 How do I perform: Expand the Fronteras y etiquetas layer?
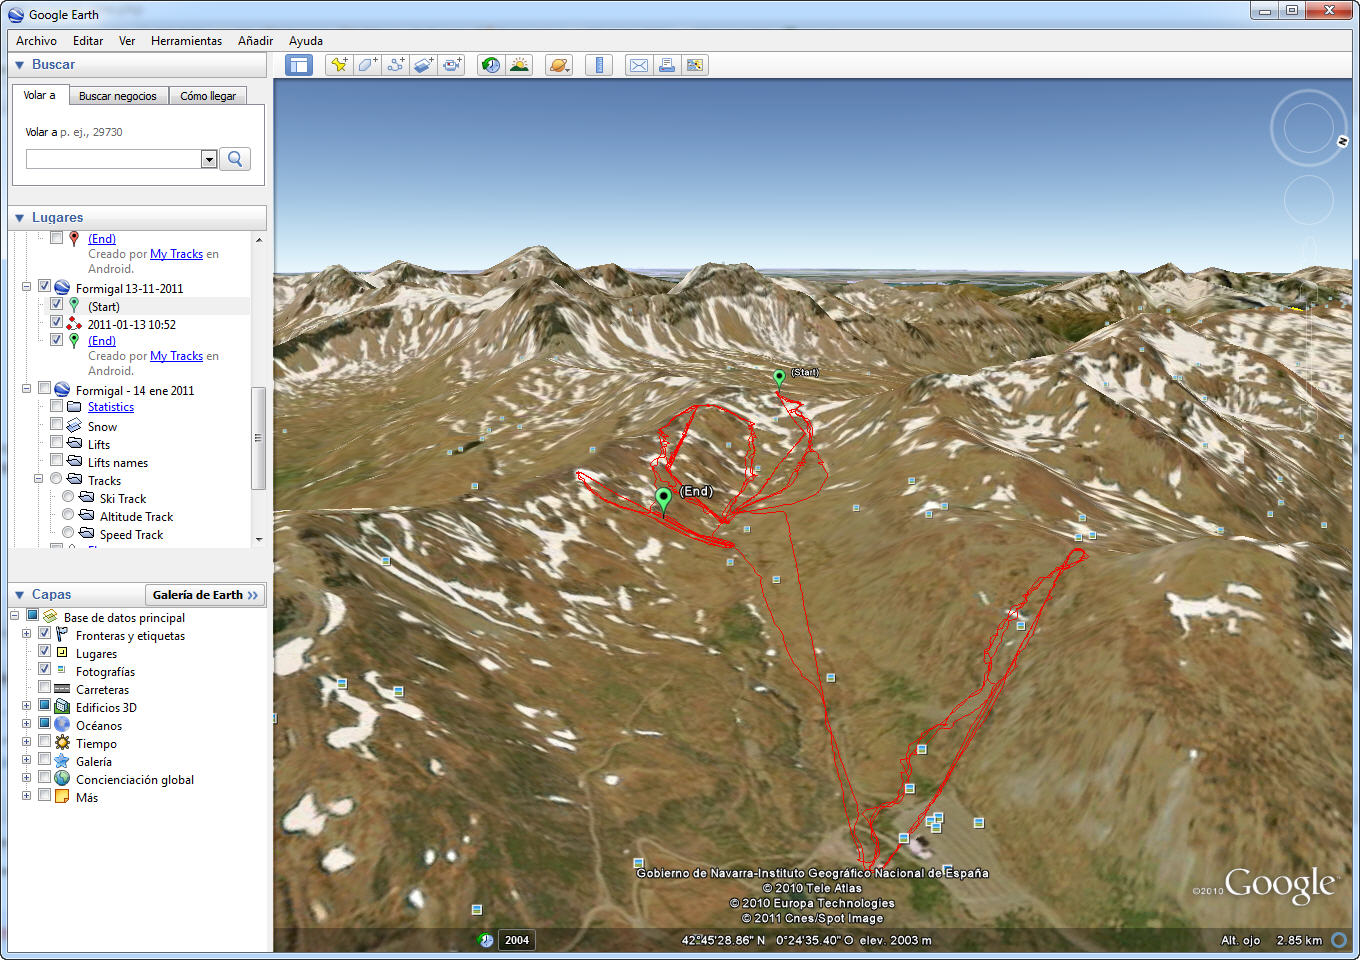(x=26, y=634)
